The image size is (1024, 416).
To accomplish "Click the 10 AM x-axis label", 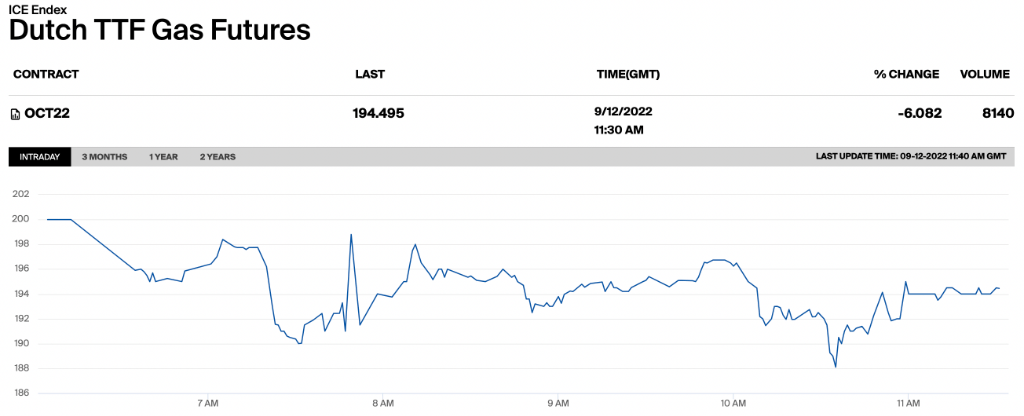I will (732, 403).
